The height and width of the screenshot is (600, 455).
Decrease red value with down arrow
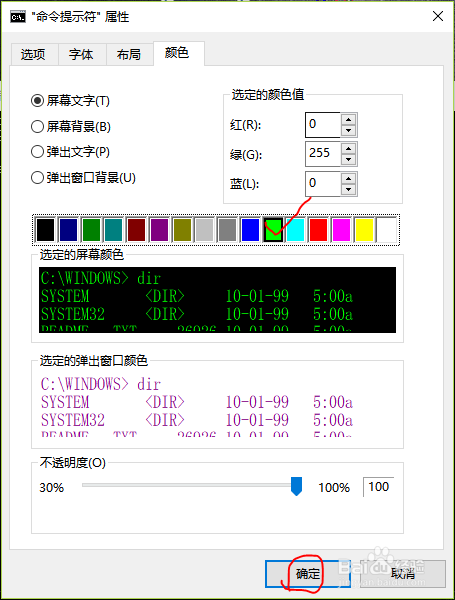point(348,130)
